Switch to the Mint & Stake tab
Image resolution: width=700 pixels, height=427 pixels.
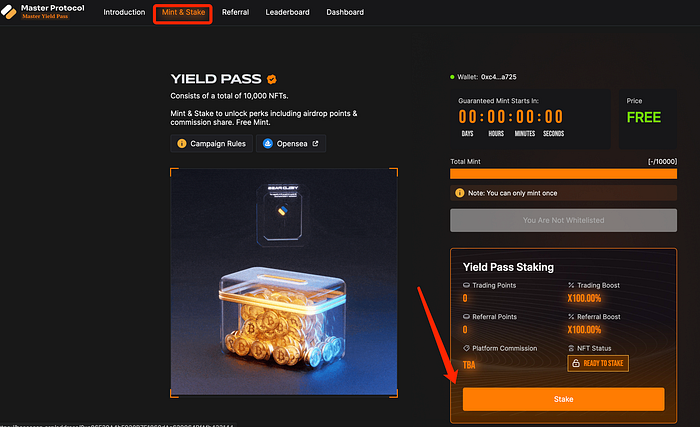coord(183,12)
